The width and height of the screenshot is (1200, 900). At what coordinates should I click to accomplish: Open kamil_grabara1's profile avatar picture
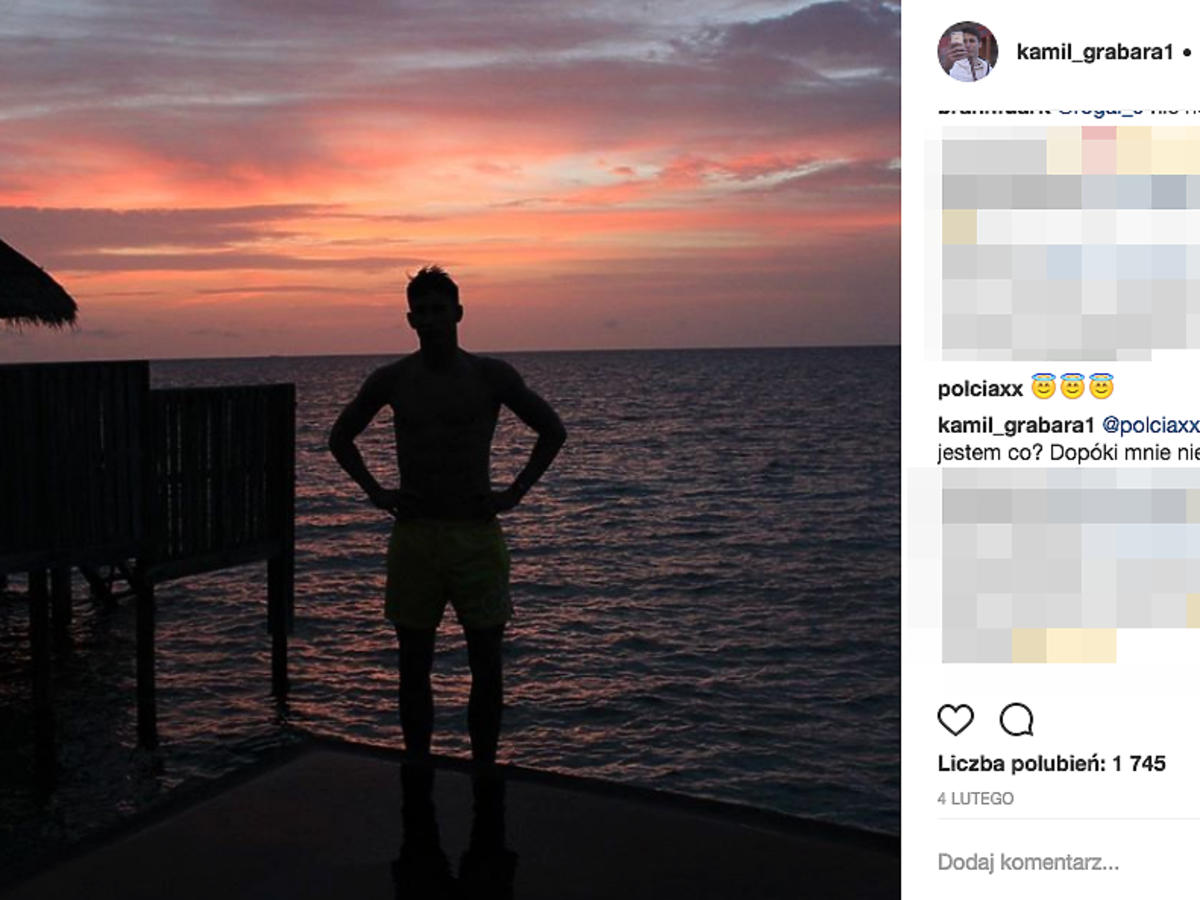967,51
